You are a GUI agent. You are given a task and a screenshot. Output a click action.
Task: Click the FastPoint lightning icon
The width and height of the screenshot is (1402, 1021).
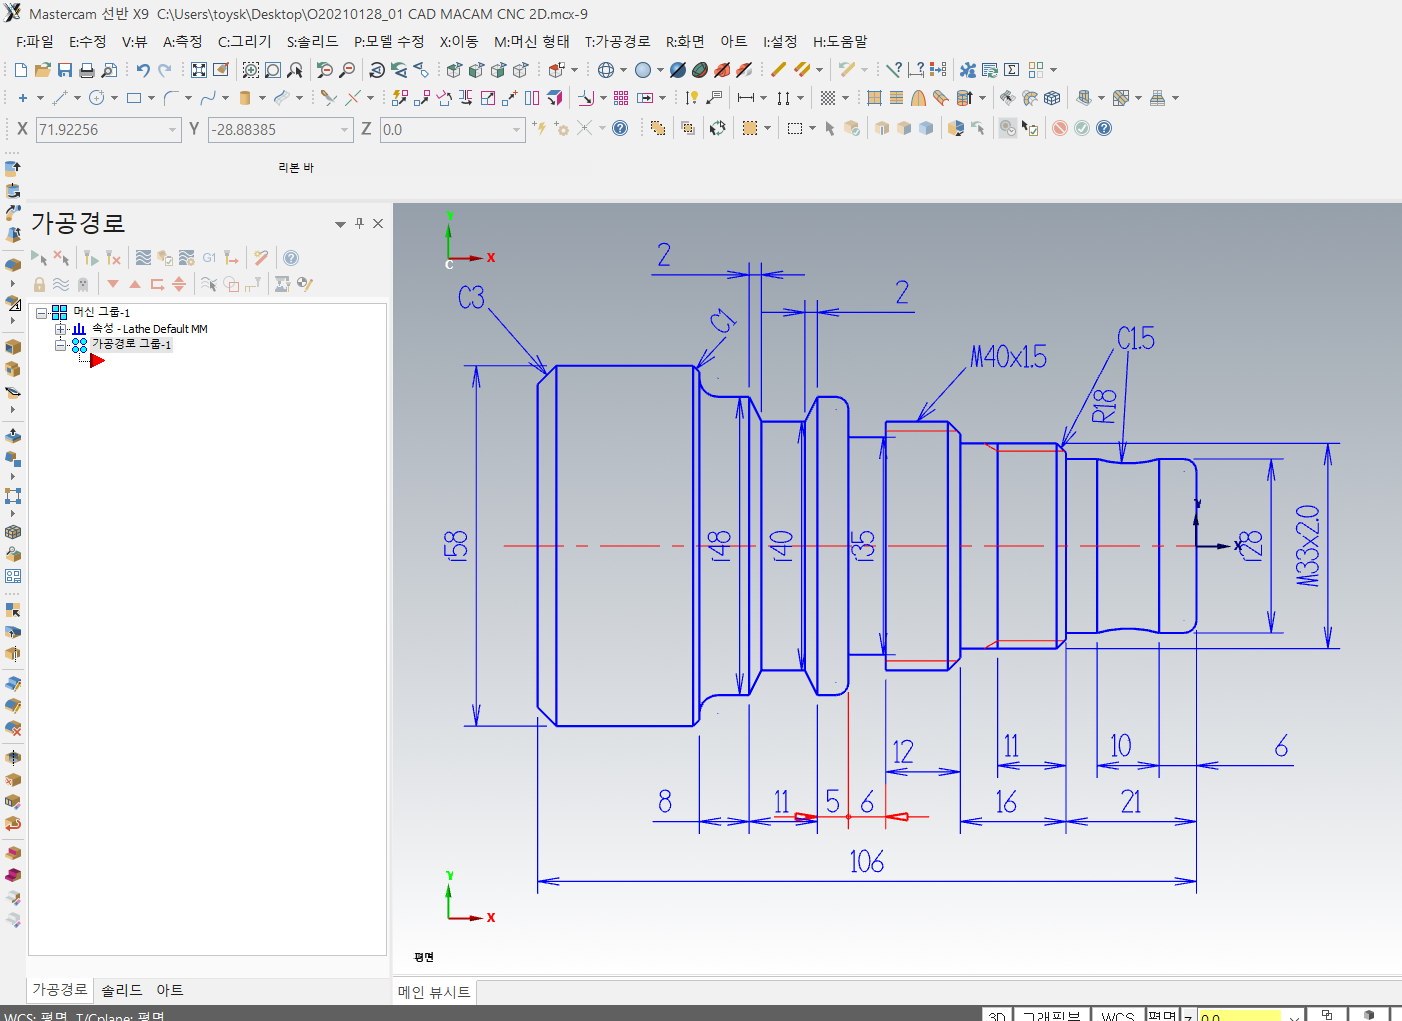539,128
